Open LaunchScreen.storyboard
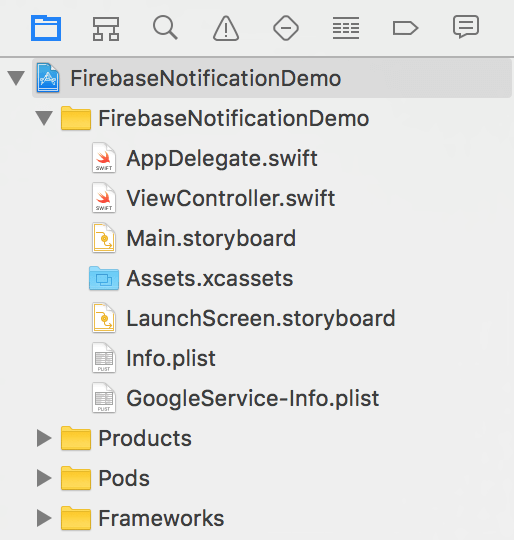The width and height of the screenshot is (514, 540). 261,319
